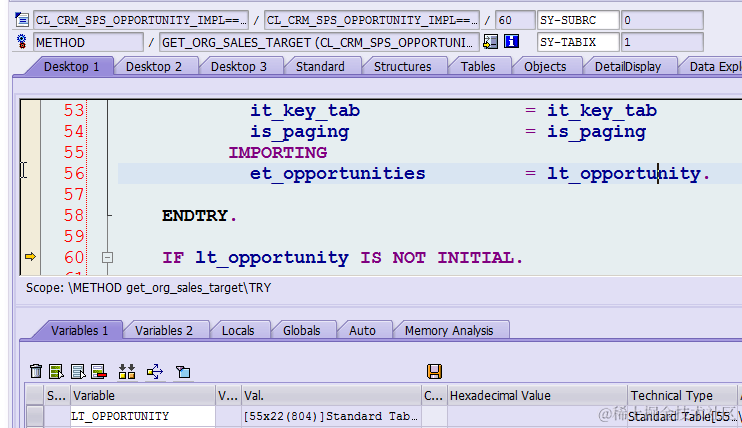The height and width of the screenshot is (428, 742).
Task: Click the S... status column header
Action: (x=56, y=395)
